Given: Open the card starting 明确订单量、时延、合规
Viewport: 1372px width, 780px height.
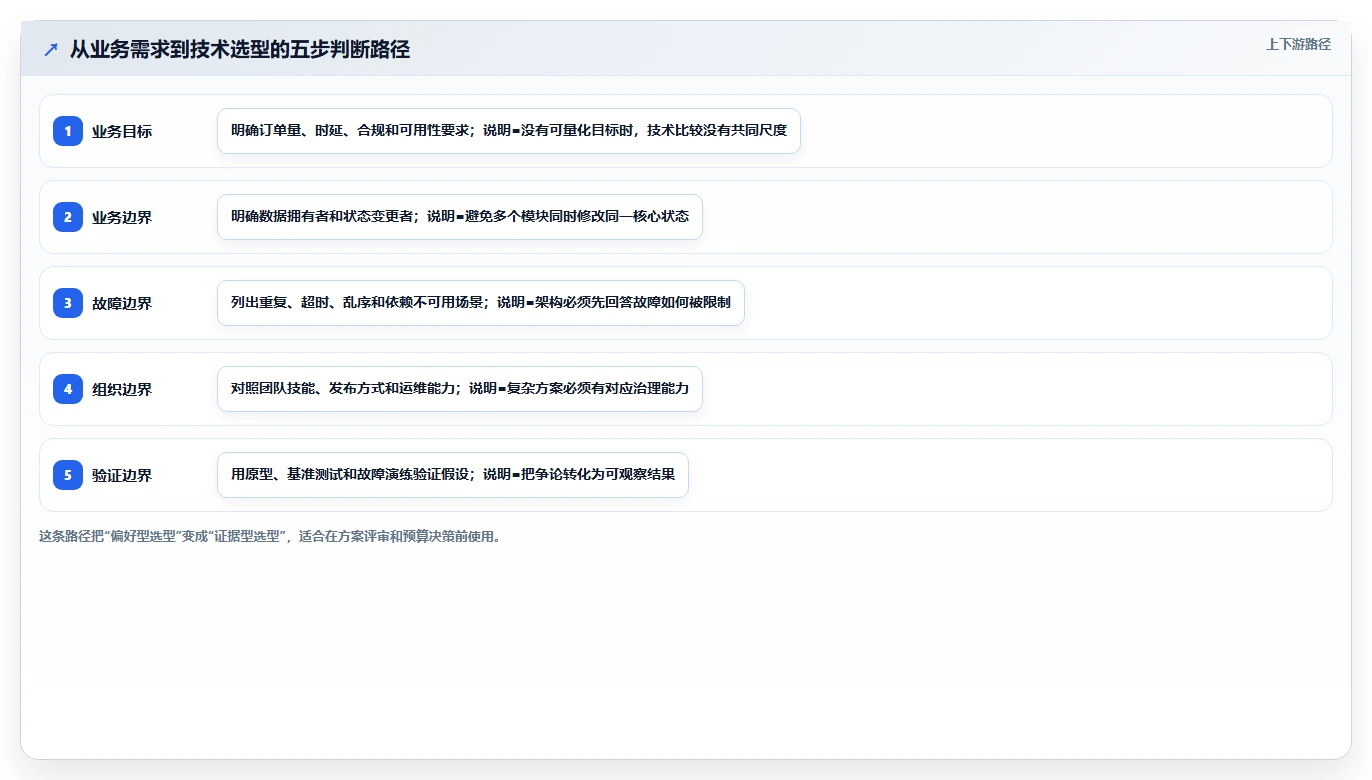Looking at the screenshot, I should coord(509,131).
